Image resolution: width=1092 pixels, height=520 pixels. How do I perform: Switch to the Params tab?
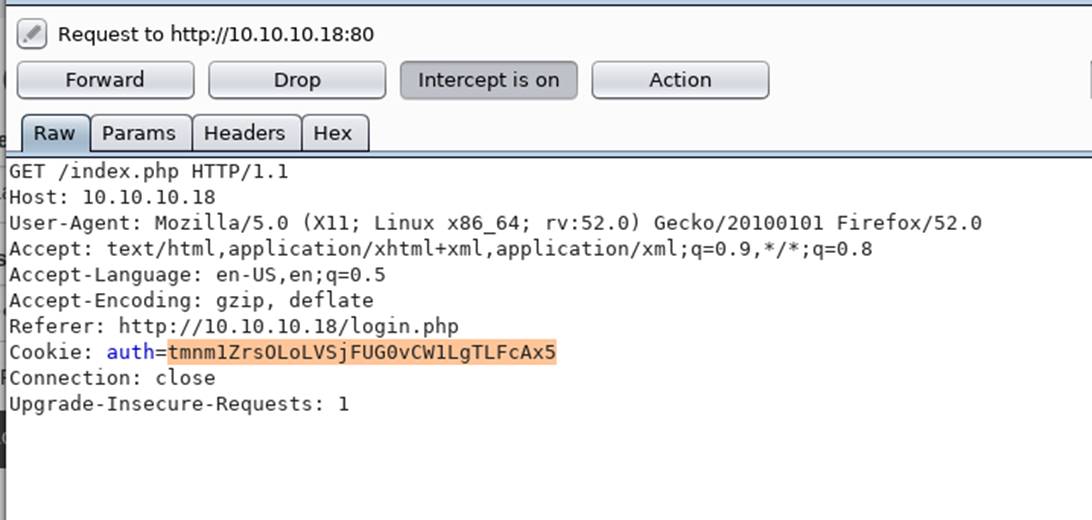139,133
